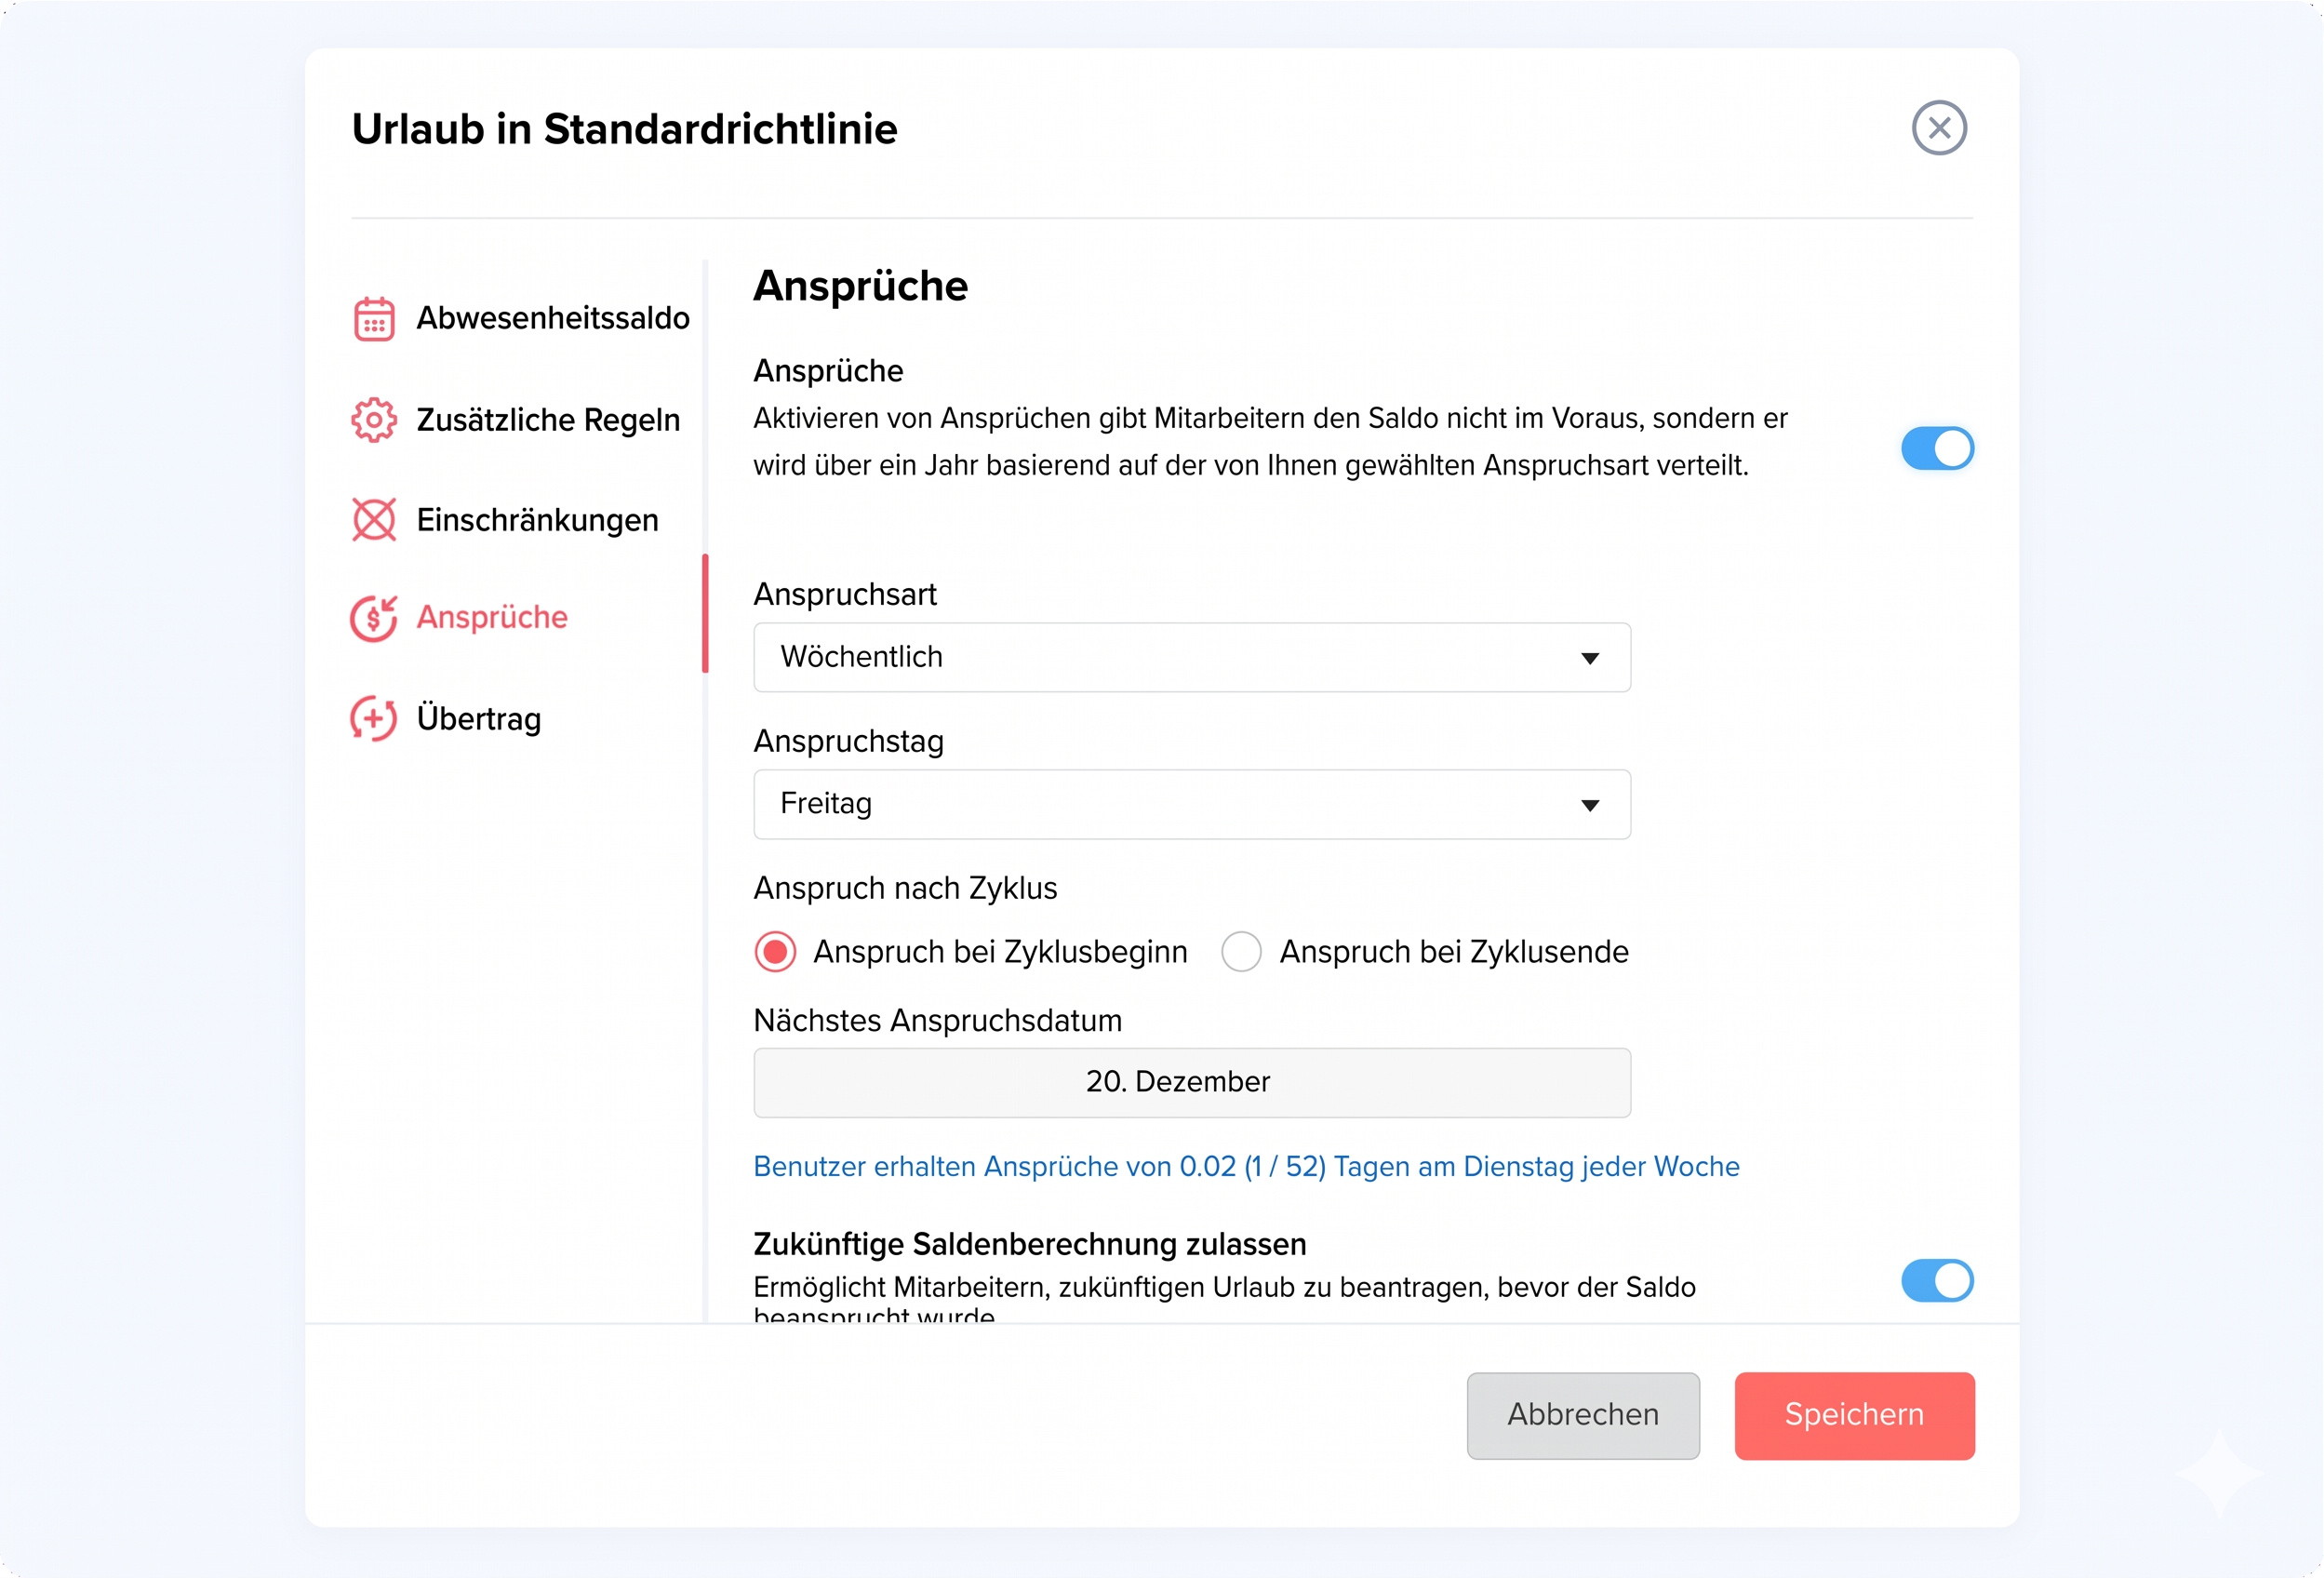Toggle Zukünftige Saldenberechnung zulassen off

(x=1937, y=1281)
